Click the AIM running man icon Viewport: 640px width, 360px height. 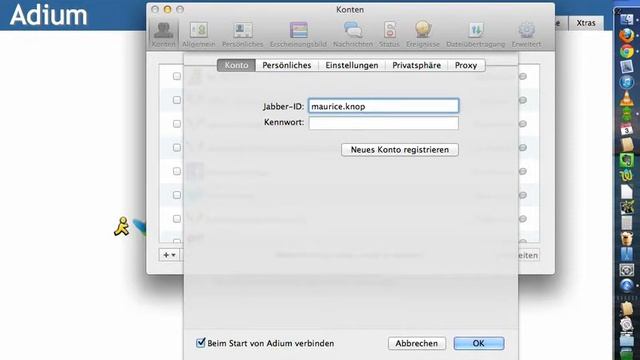pos(122,227)
